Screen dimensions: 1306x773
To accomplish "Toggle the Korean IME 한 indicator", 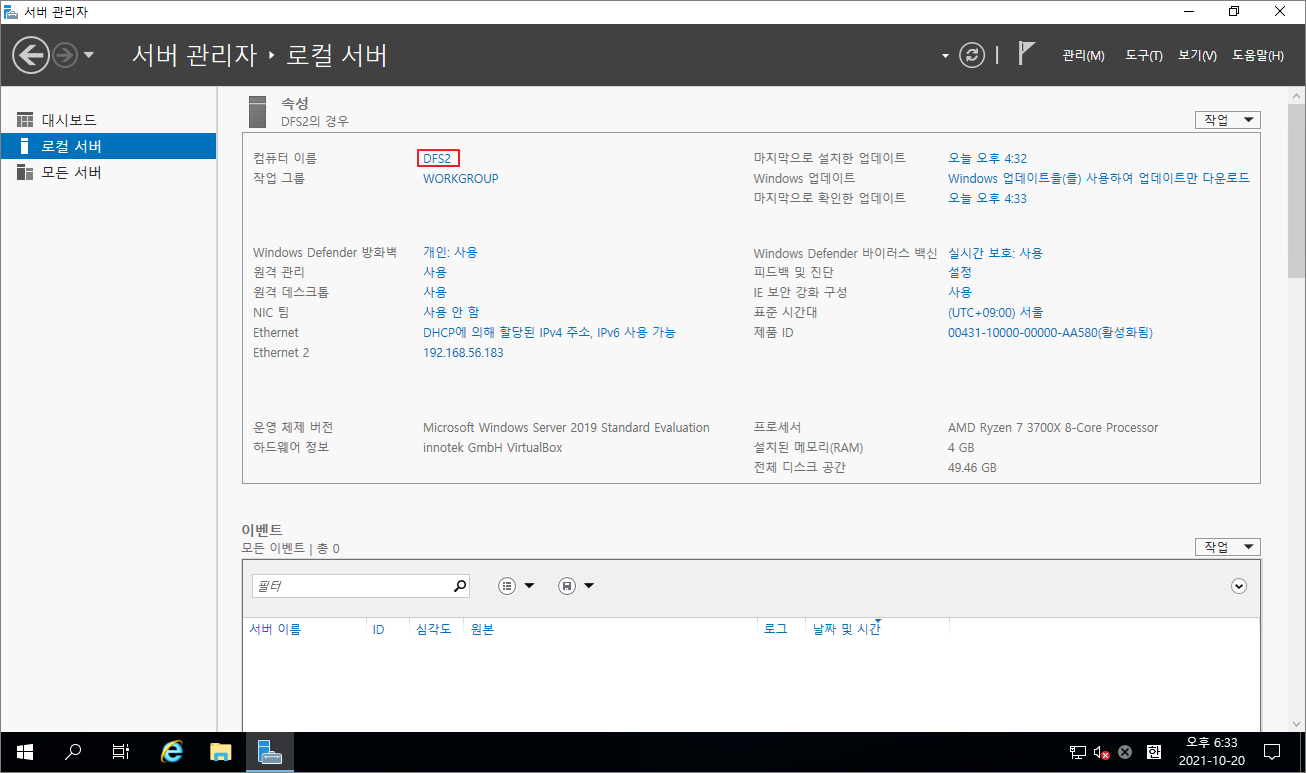I will point(1153,752).
